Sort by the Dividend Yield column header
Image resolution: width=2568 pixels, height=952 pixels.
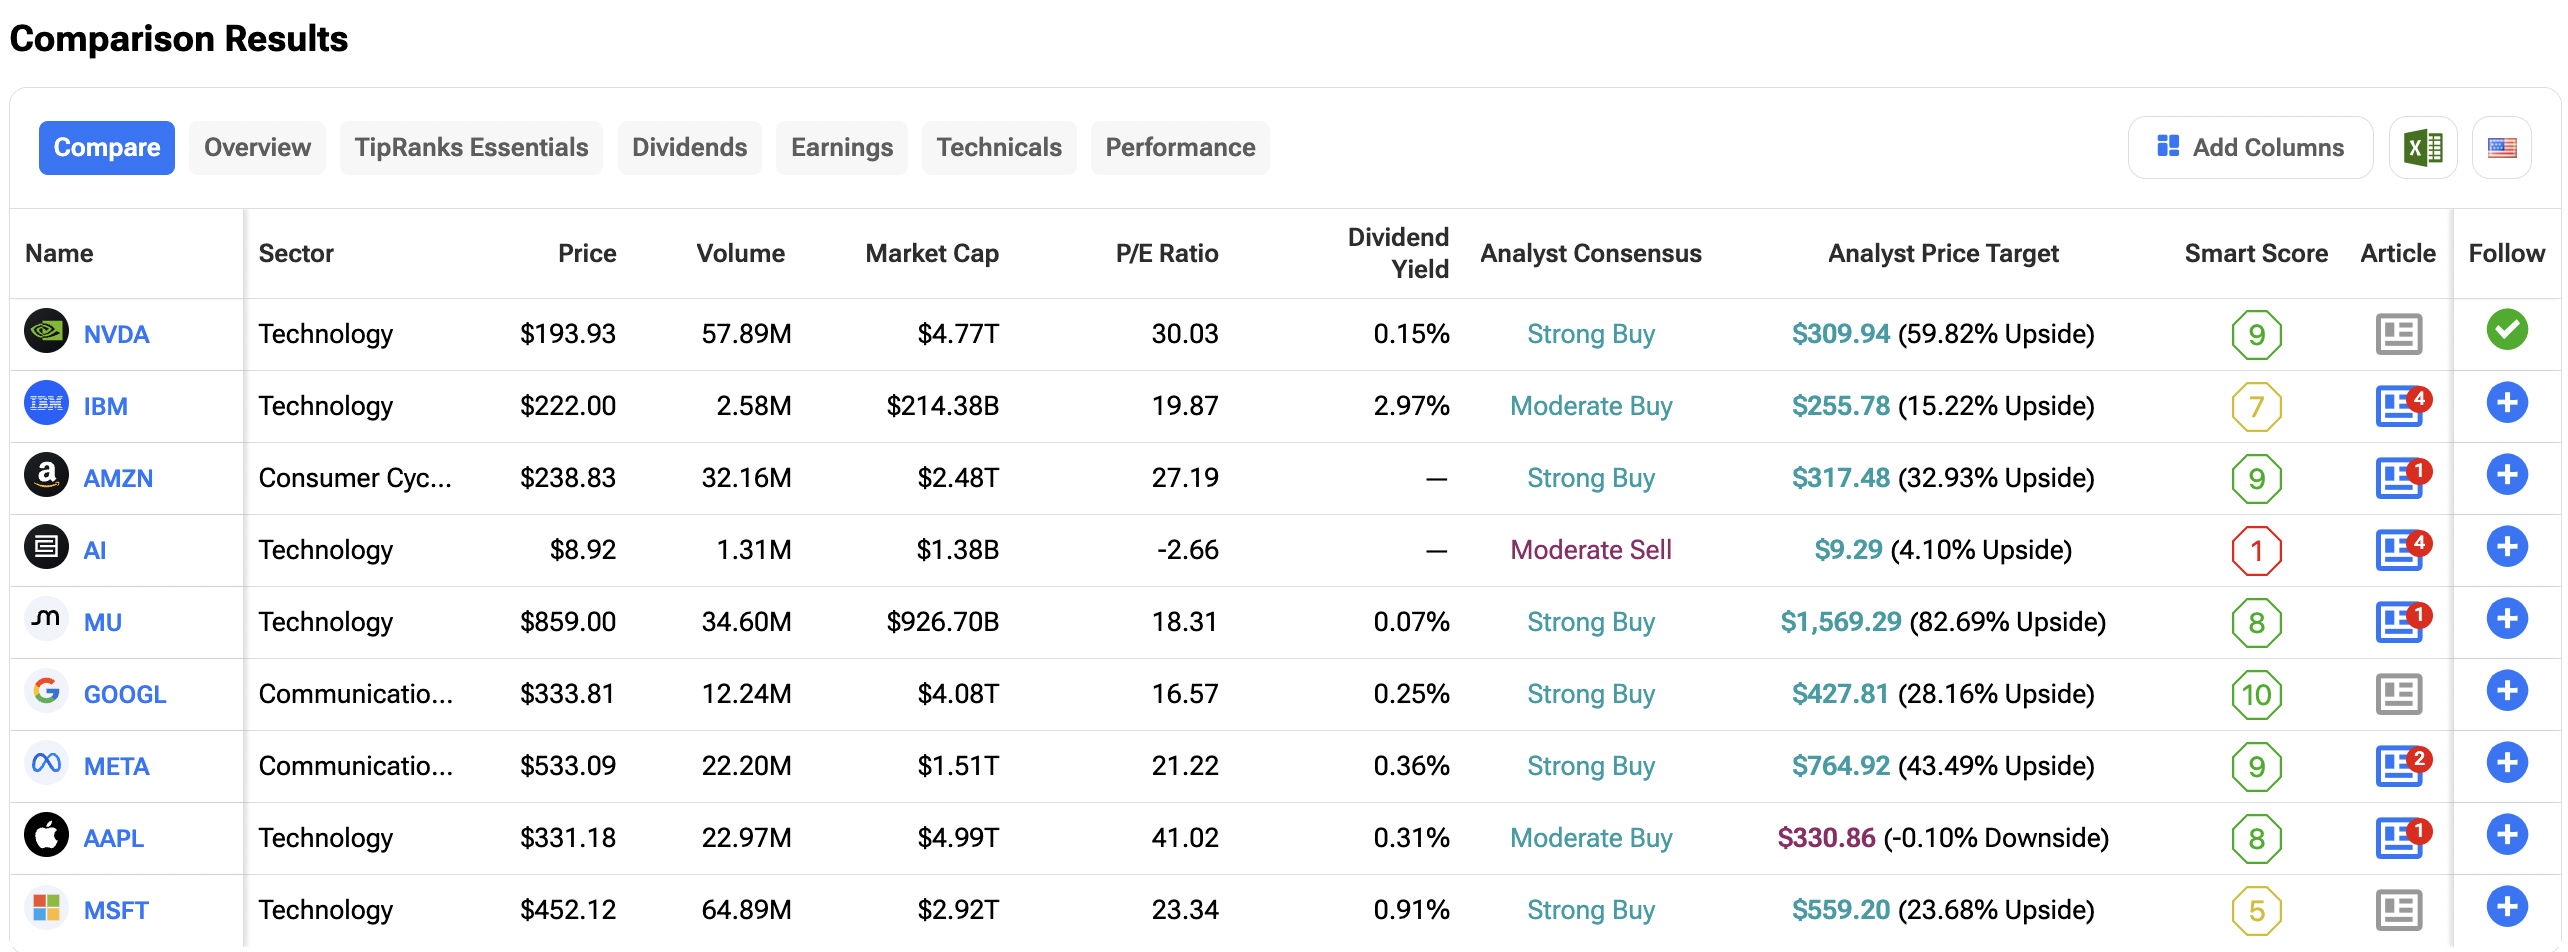pos(1398,253)
